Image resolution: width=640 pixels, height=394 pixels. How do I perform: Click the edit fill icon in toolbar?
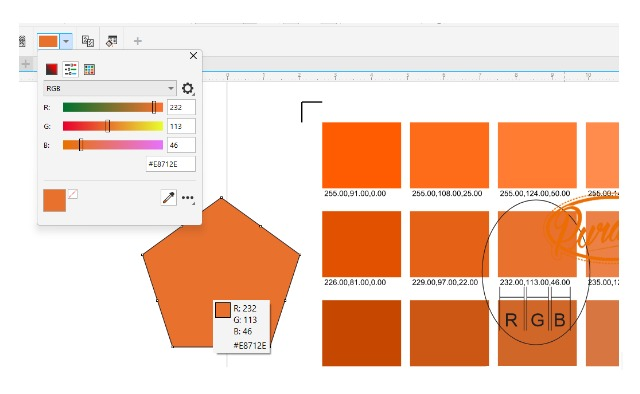click(x=111, y=41)
